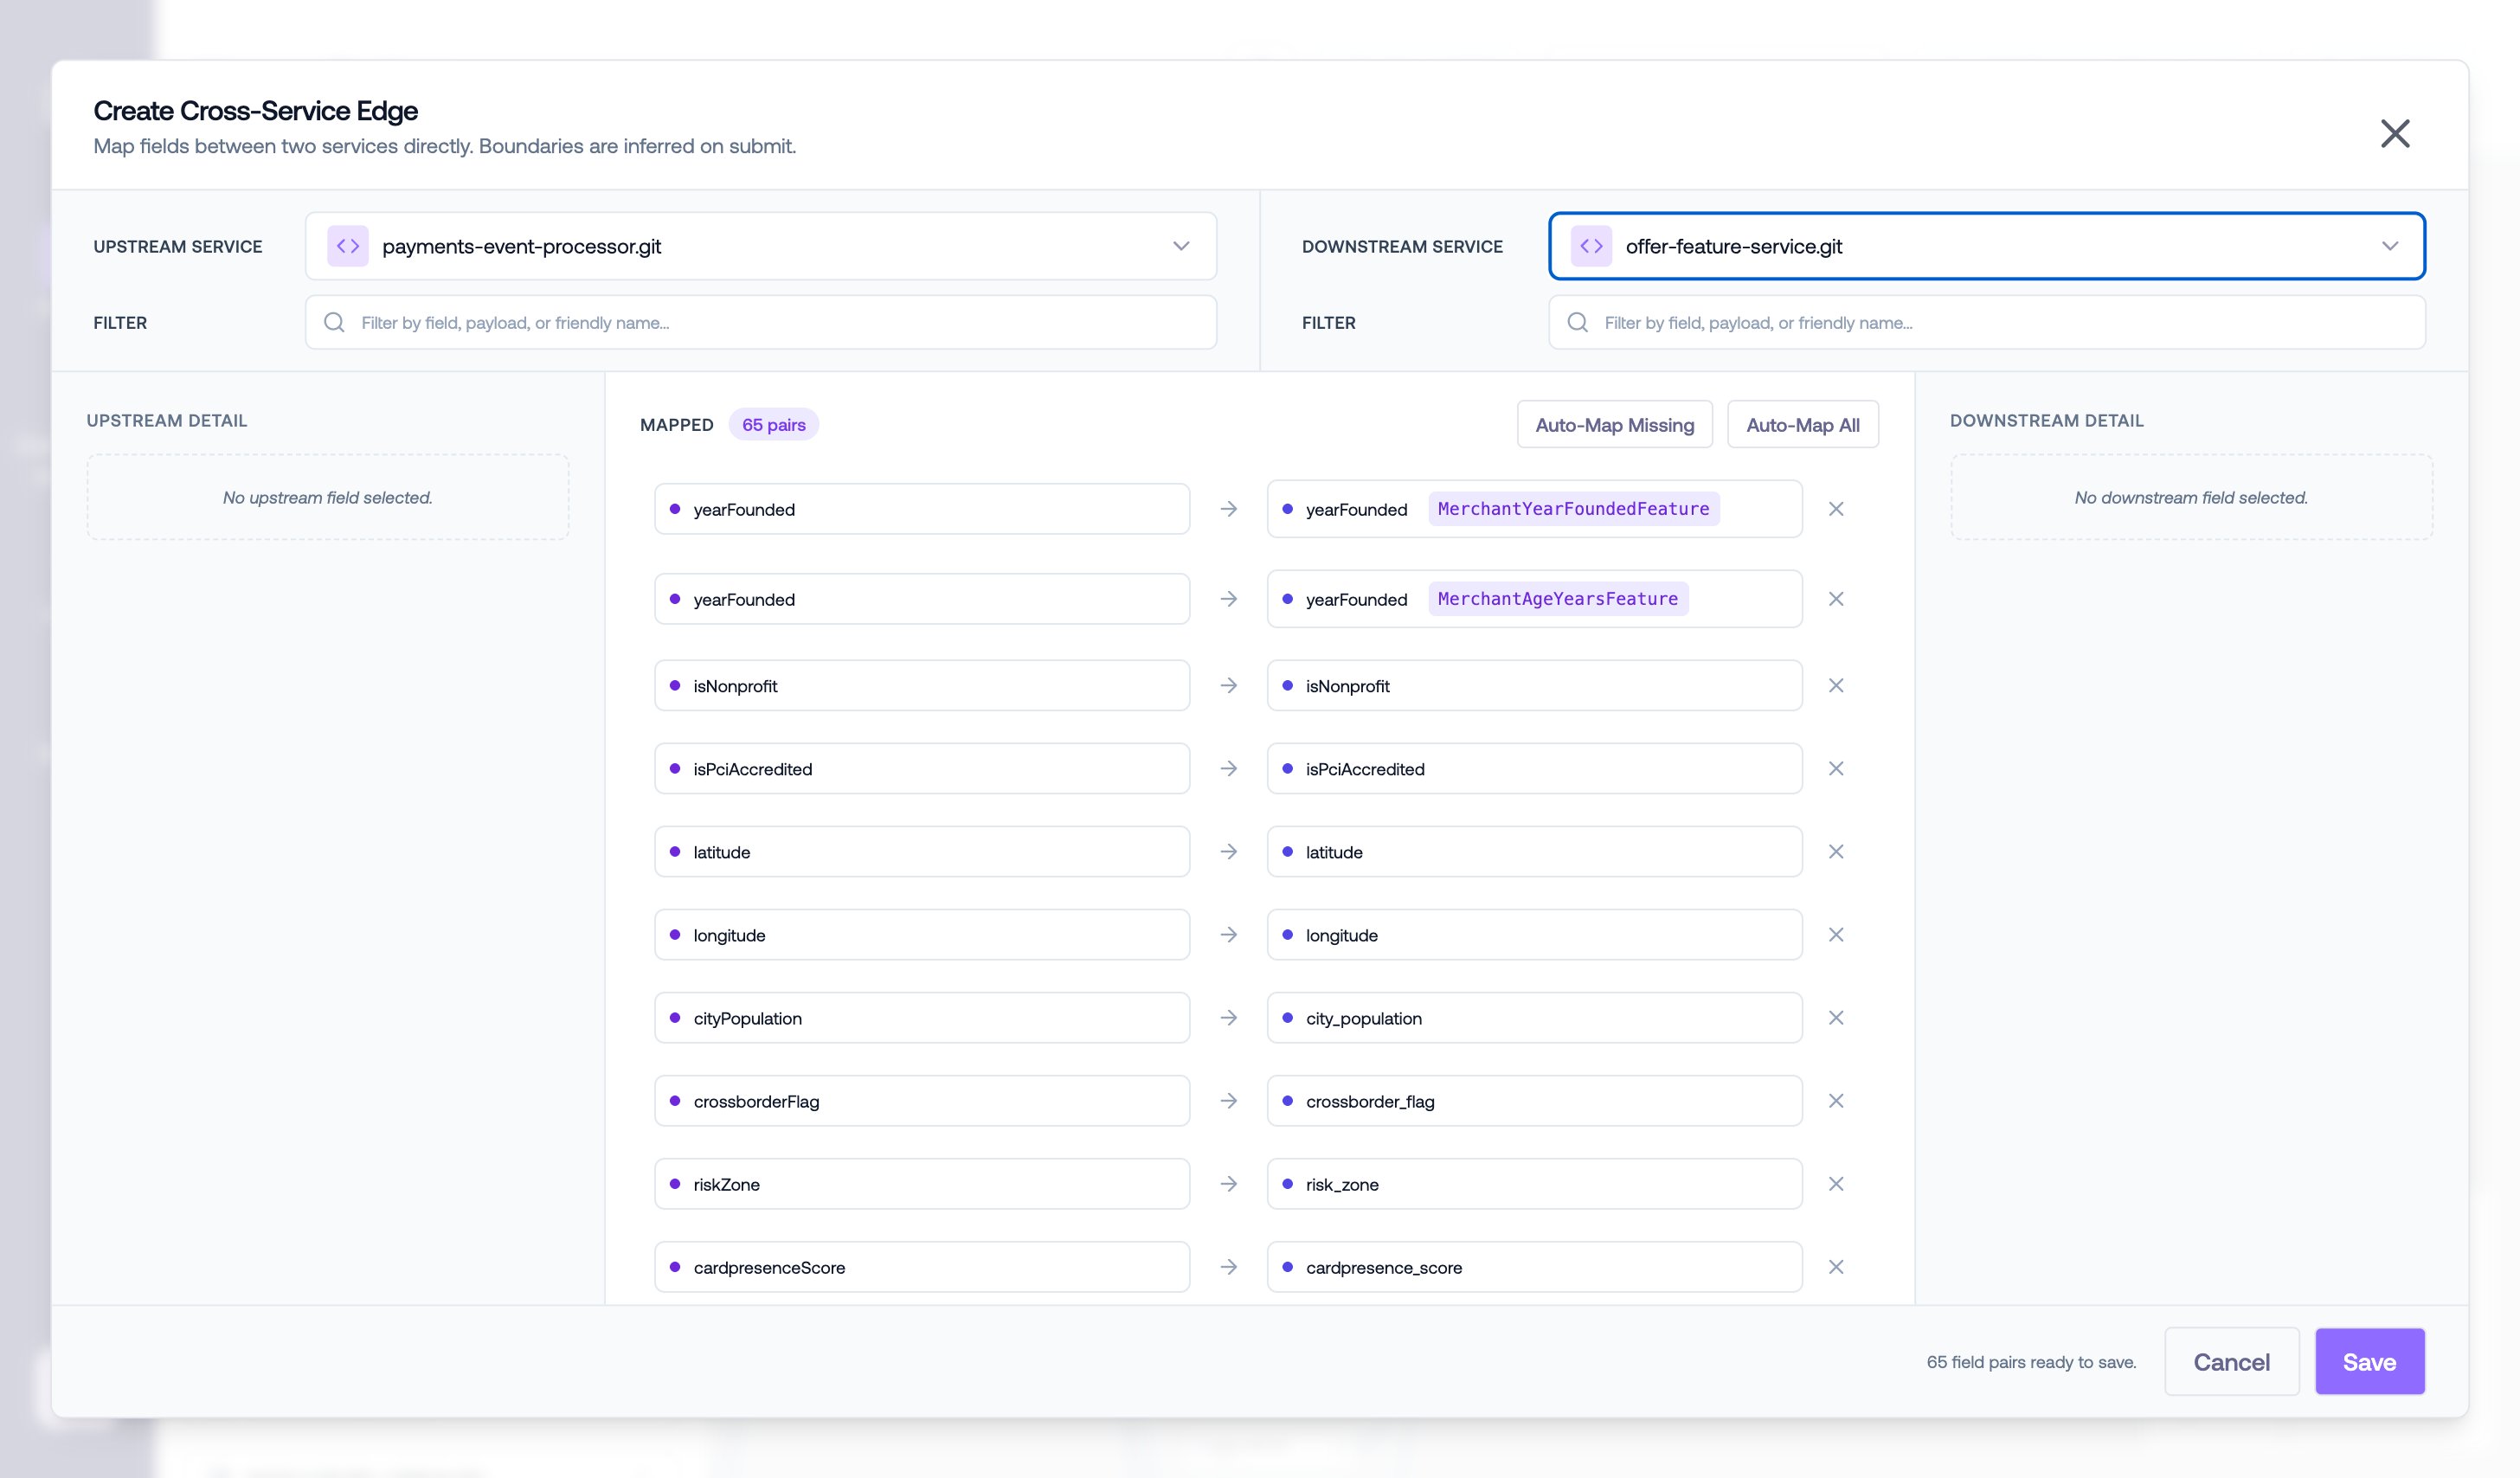Click the downstream service chevron arrow

coord(2389,246)
